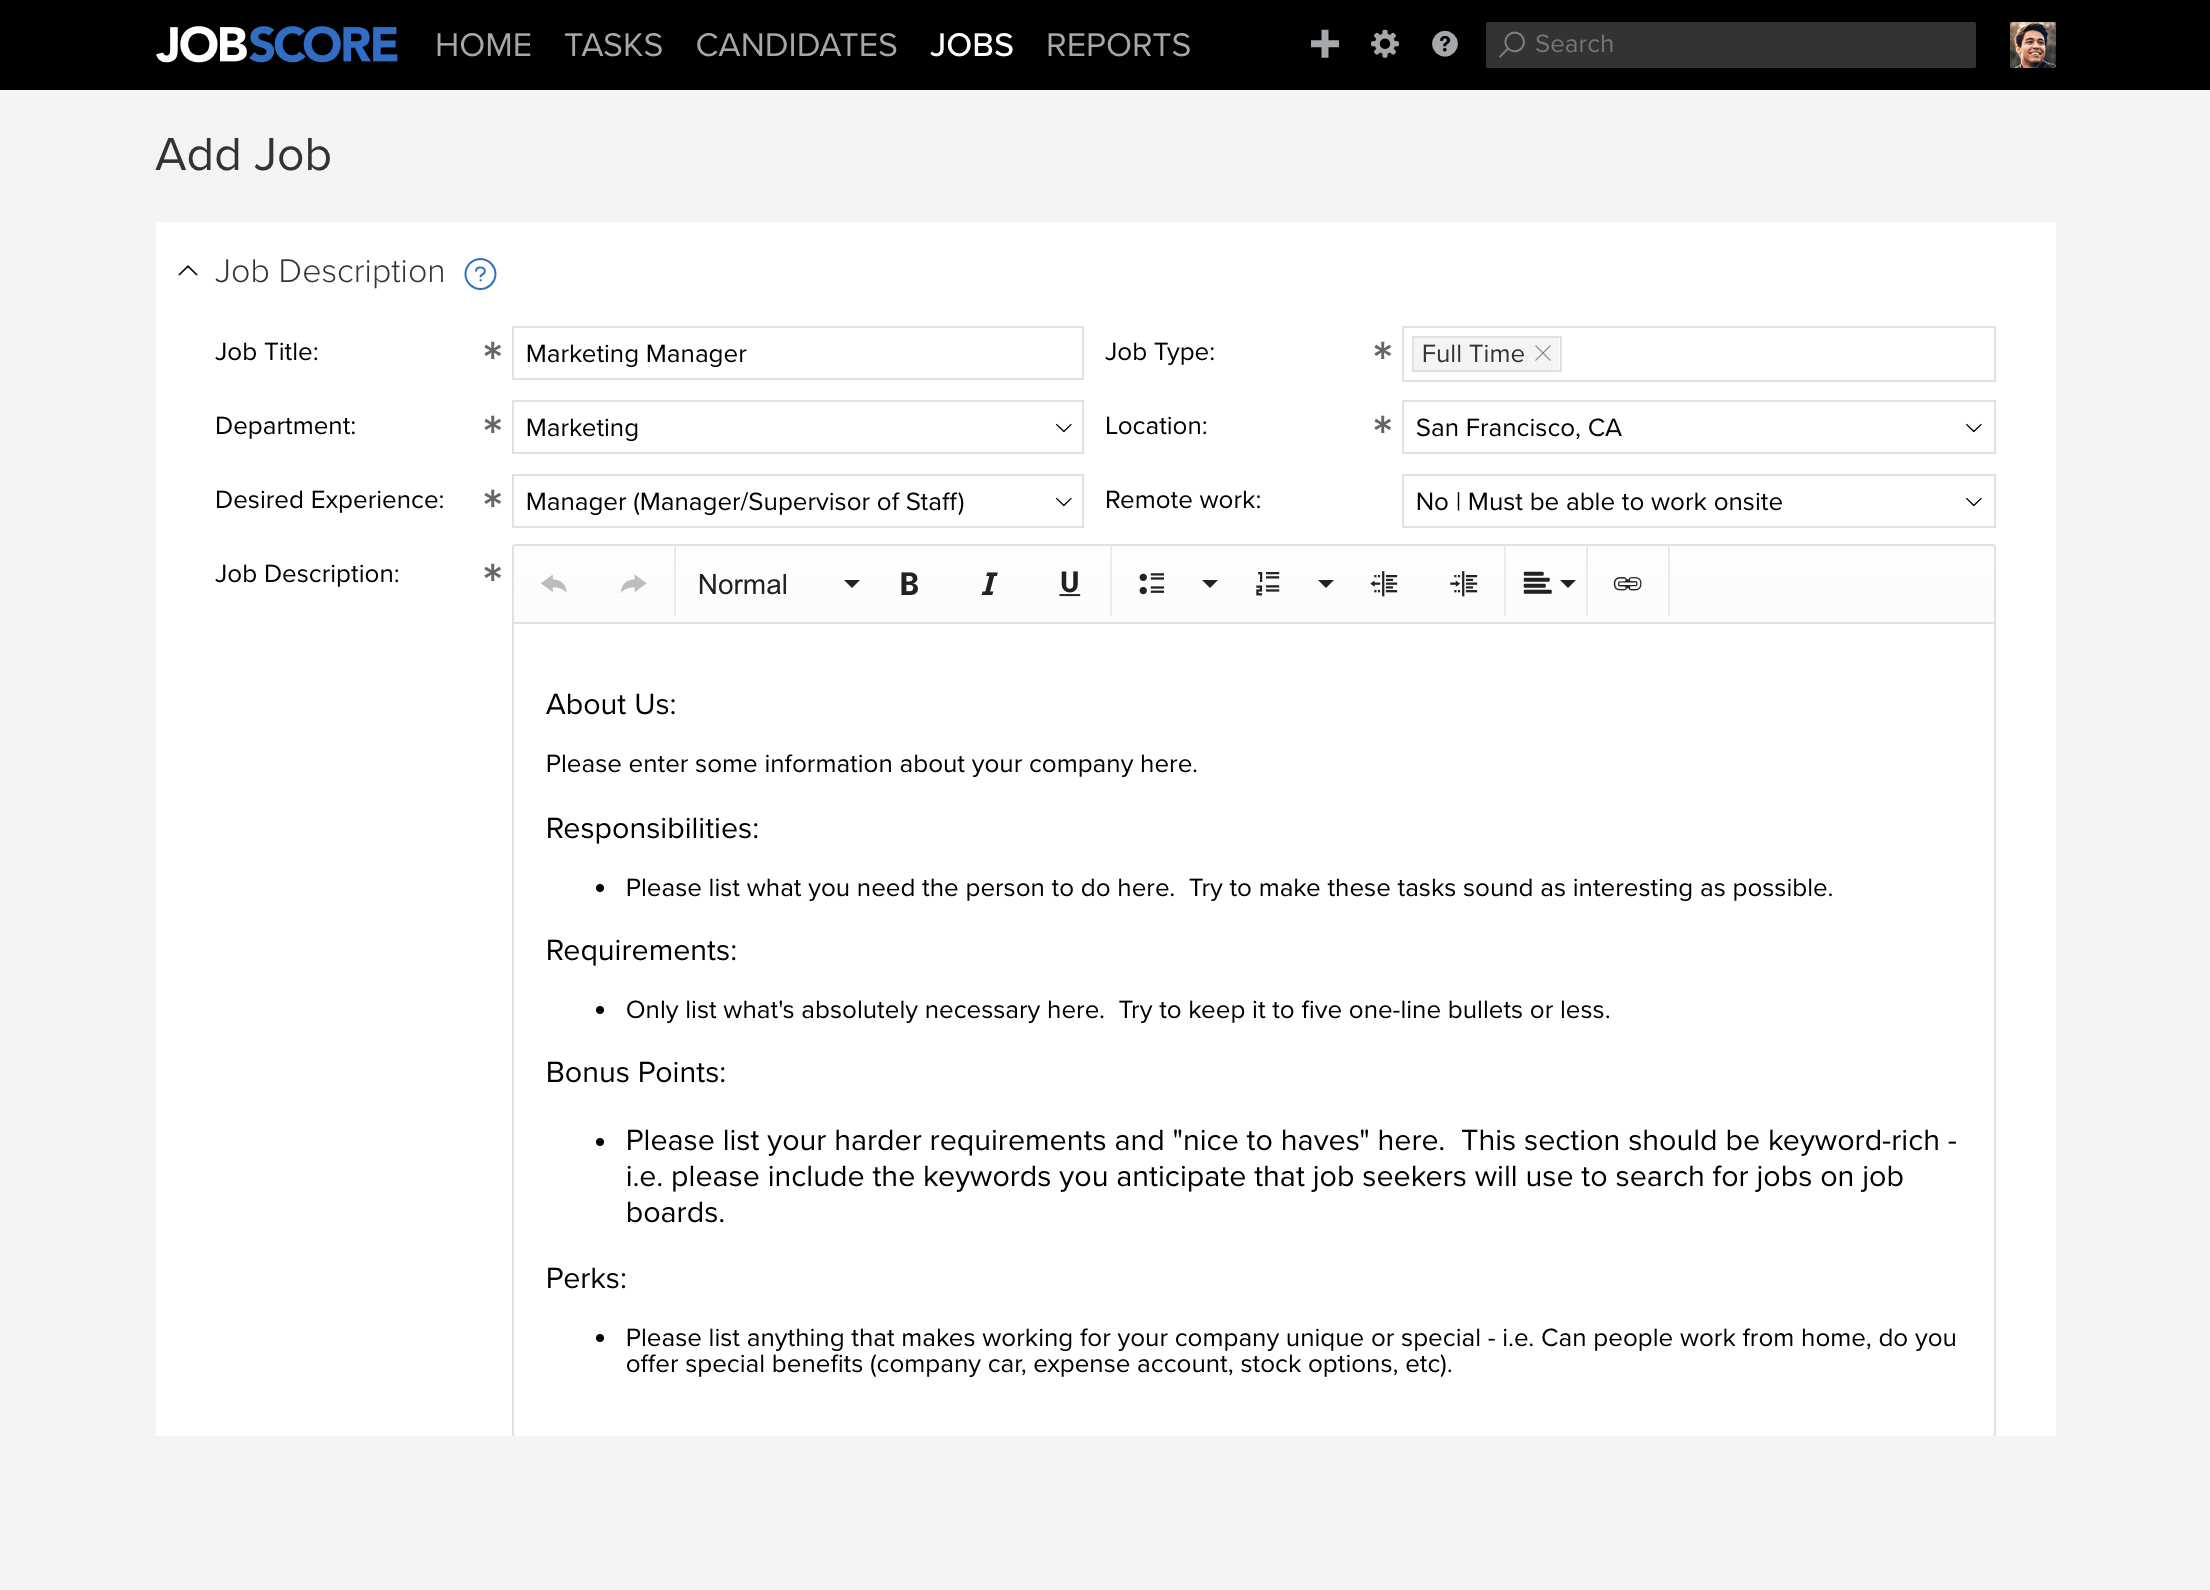
Task: Click the Job Title input field
Action: 797,353
